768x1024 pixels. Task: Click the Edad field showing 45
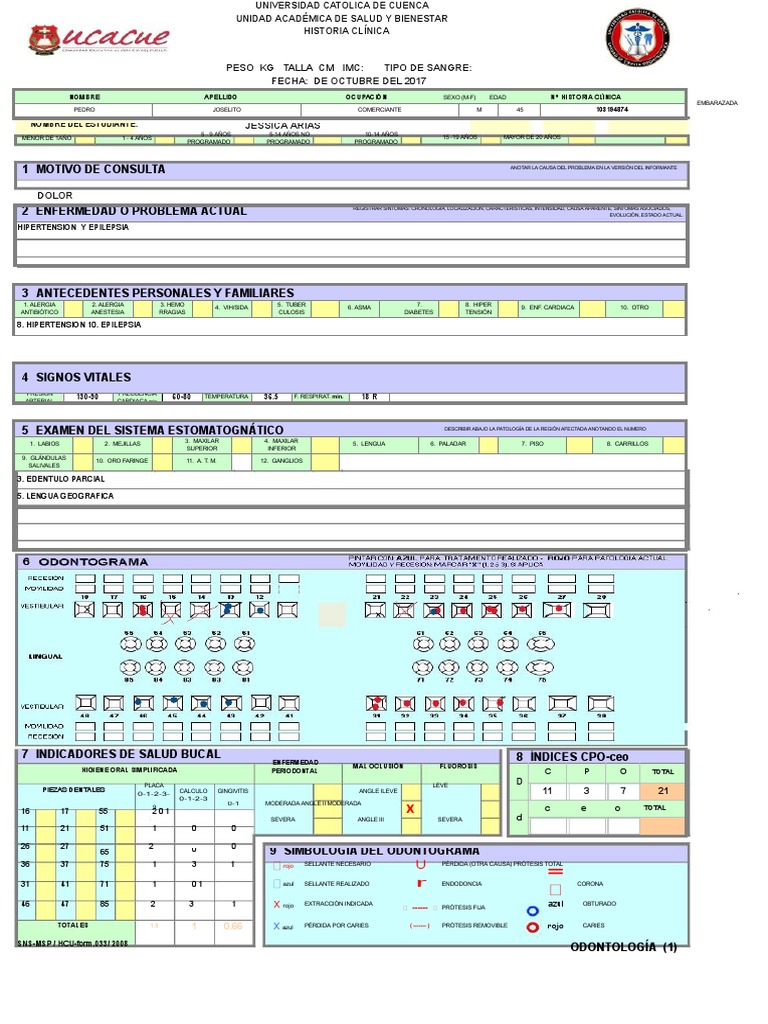520,110
